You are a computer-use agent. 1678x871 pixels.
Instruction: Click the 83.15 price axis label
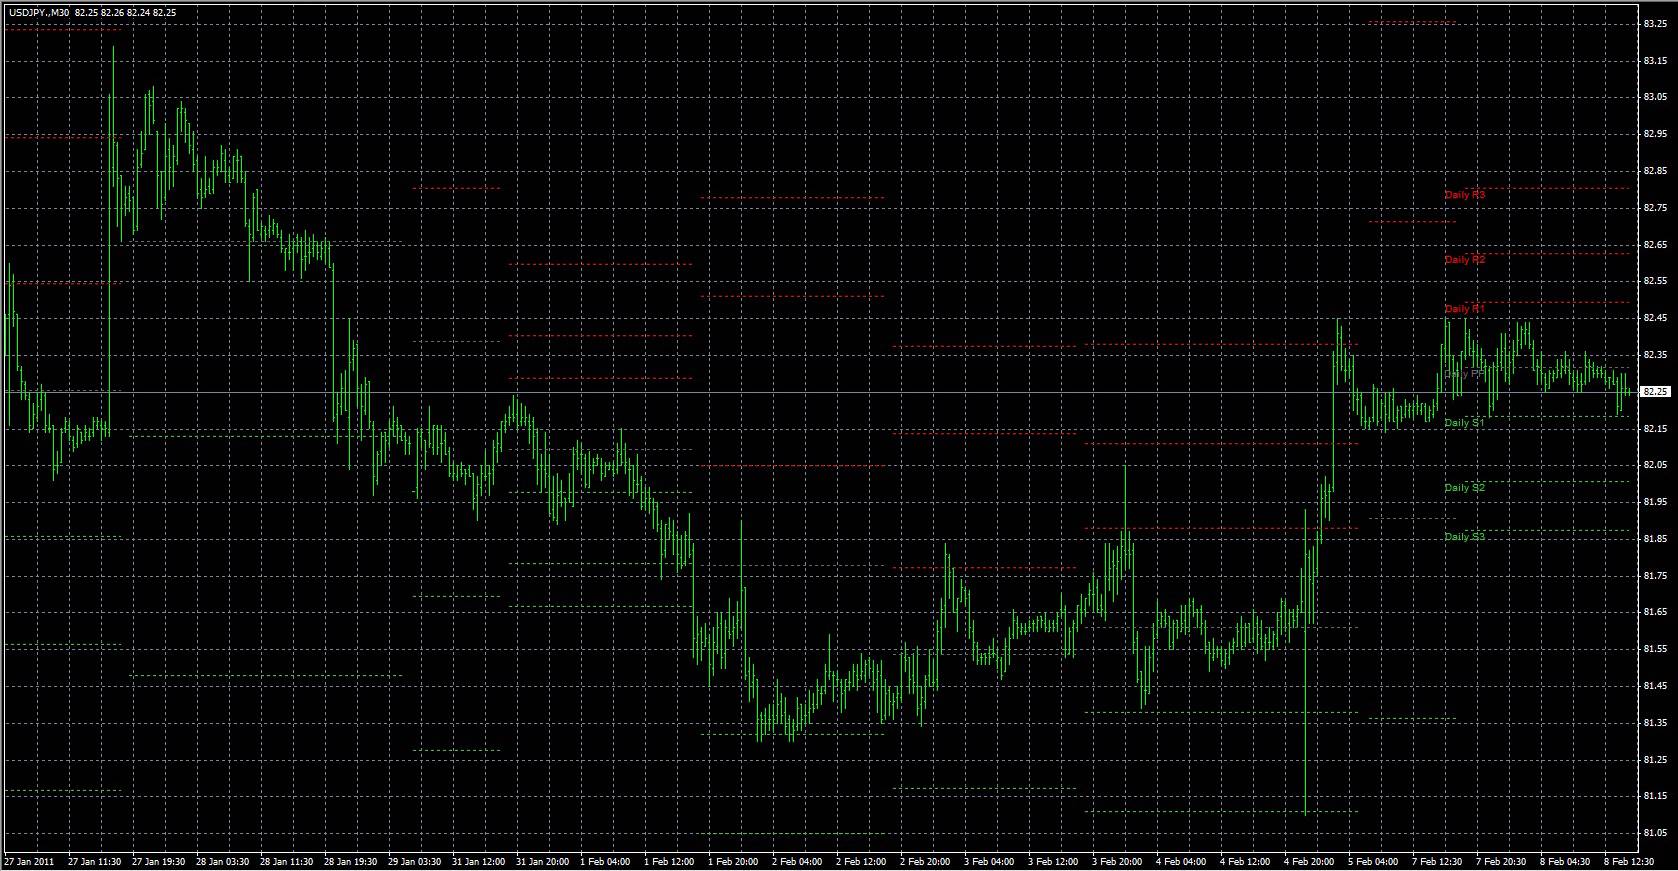tap(1655, 61)
